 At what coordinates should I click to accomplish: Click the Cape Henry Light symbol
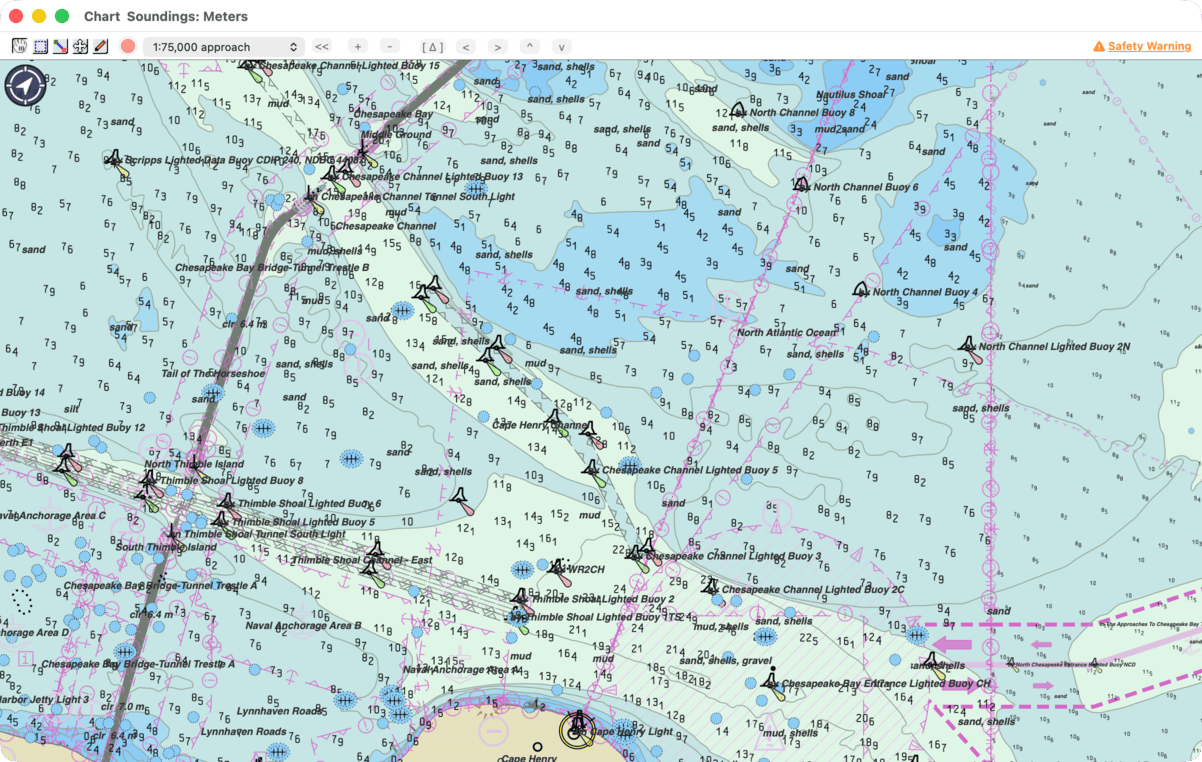(577, 730)
